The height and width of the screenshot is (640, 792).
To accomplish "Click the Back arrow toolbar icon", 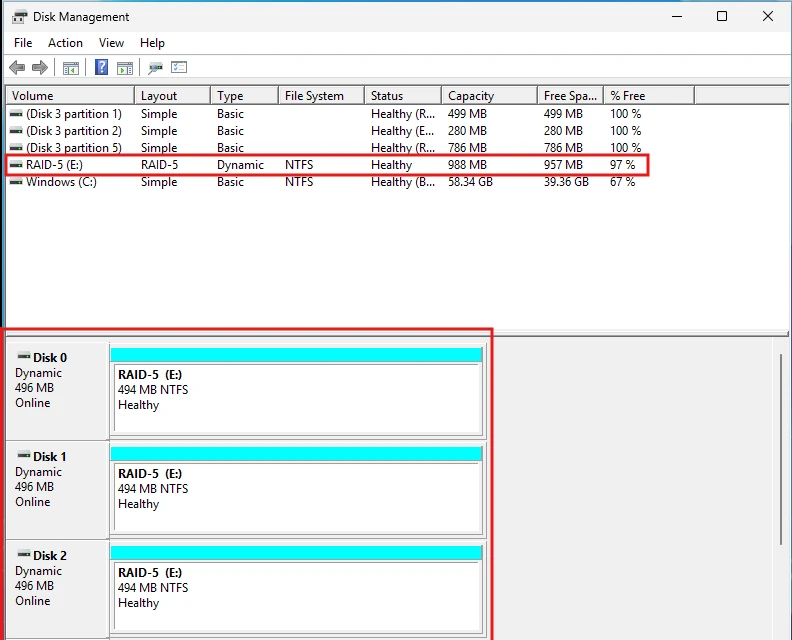I will point(17,67).
